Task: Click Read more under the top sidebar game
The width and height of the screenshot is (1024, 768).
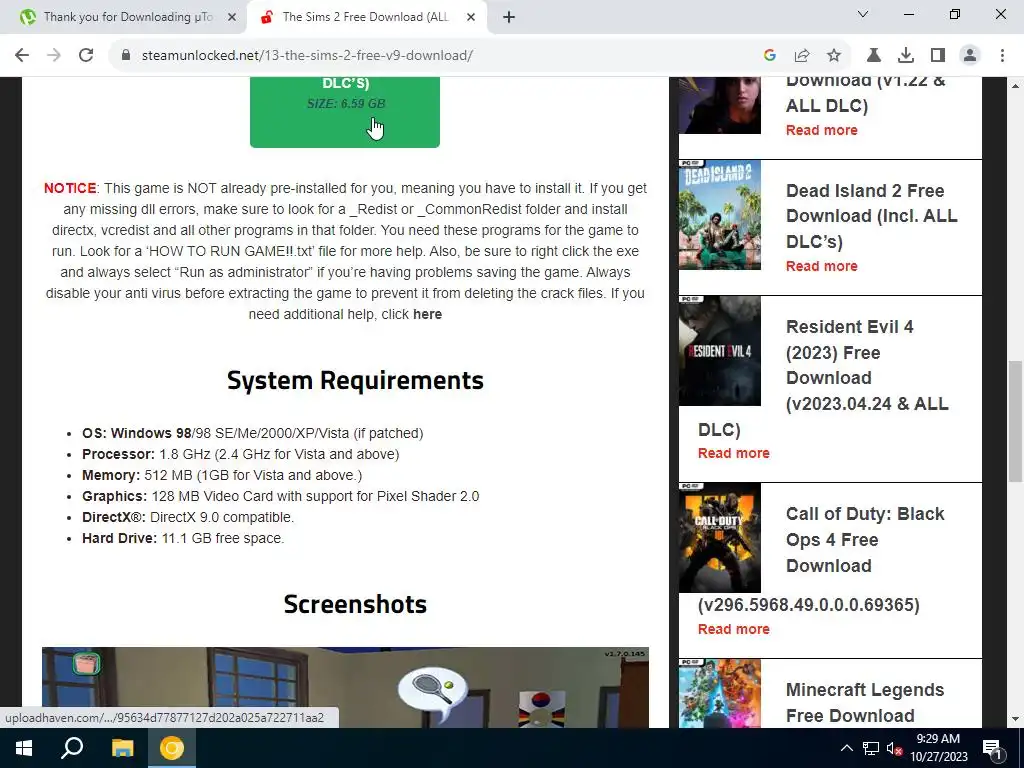Action: pos(822,130)
